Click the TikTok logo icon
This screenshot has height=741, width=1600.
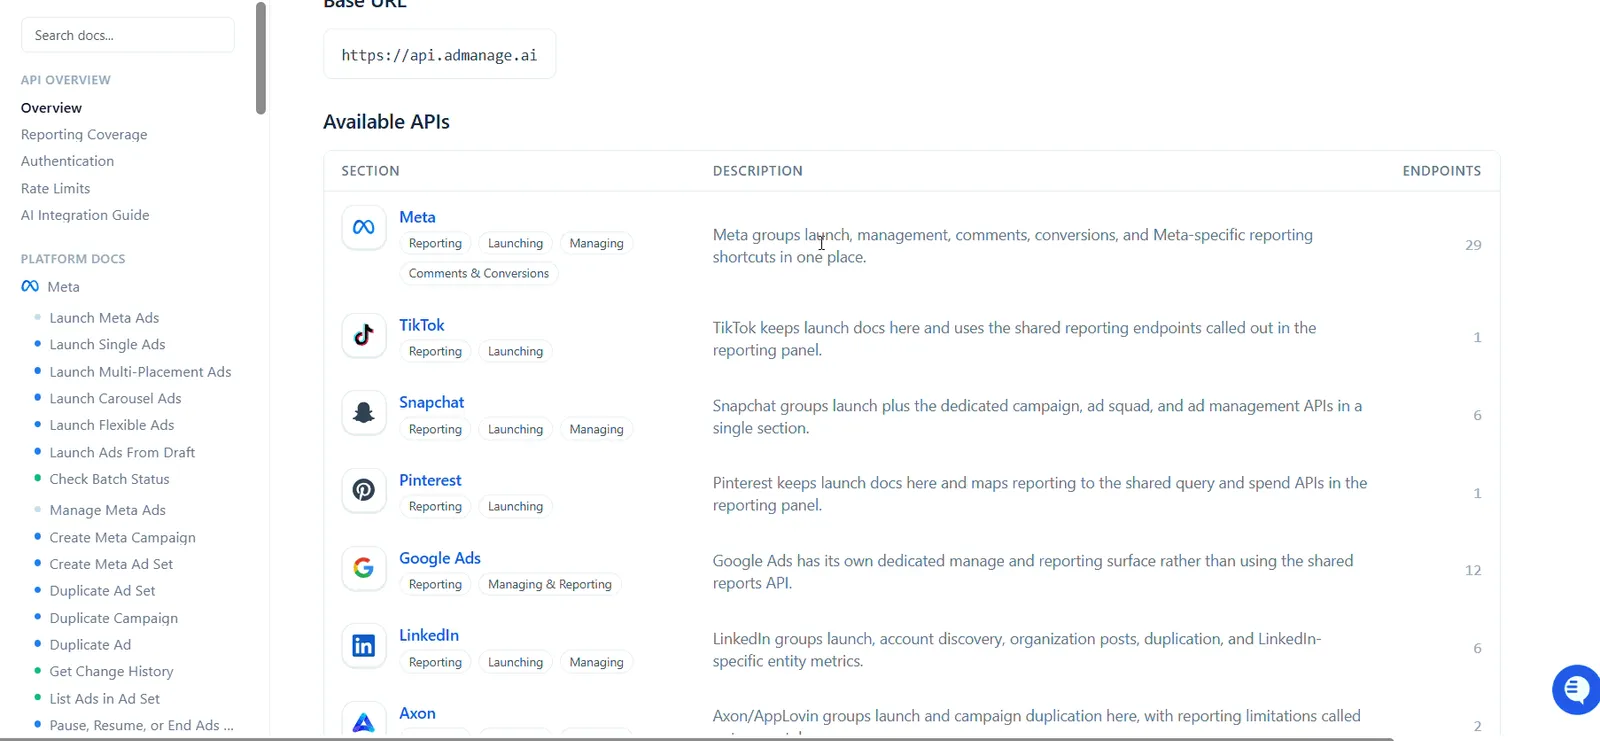pos(363,335)
